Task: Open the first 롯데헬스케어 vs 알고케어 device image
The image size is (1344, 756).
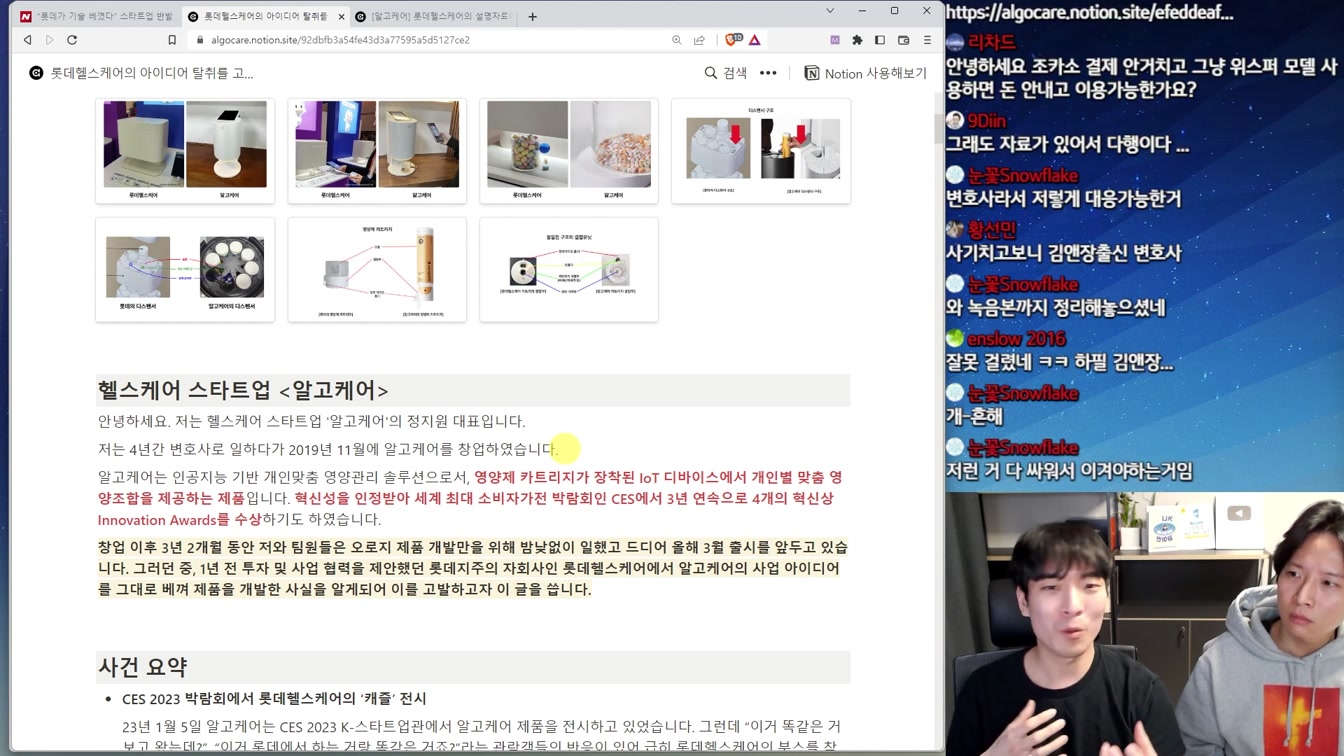Action: 185,151
